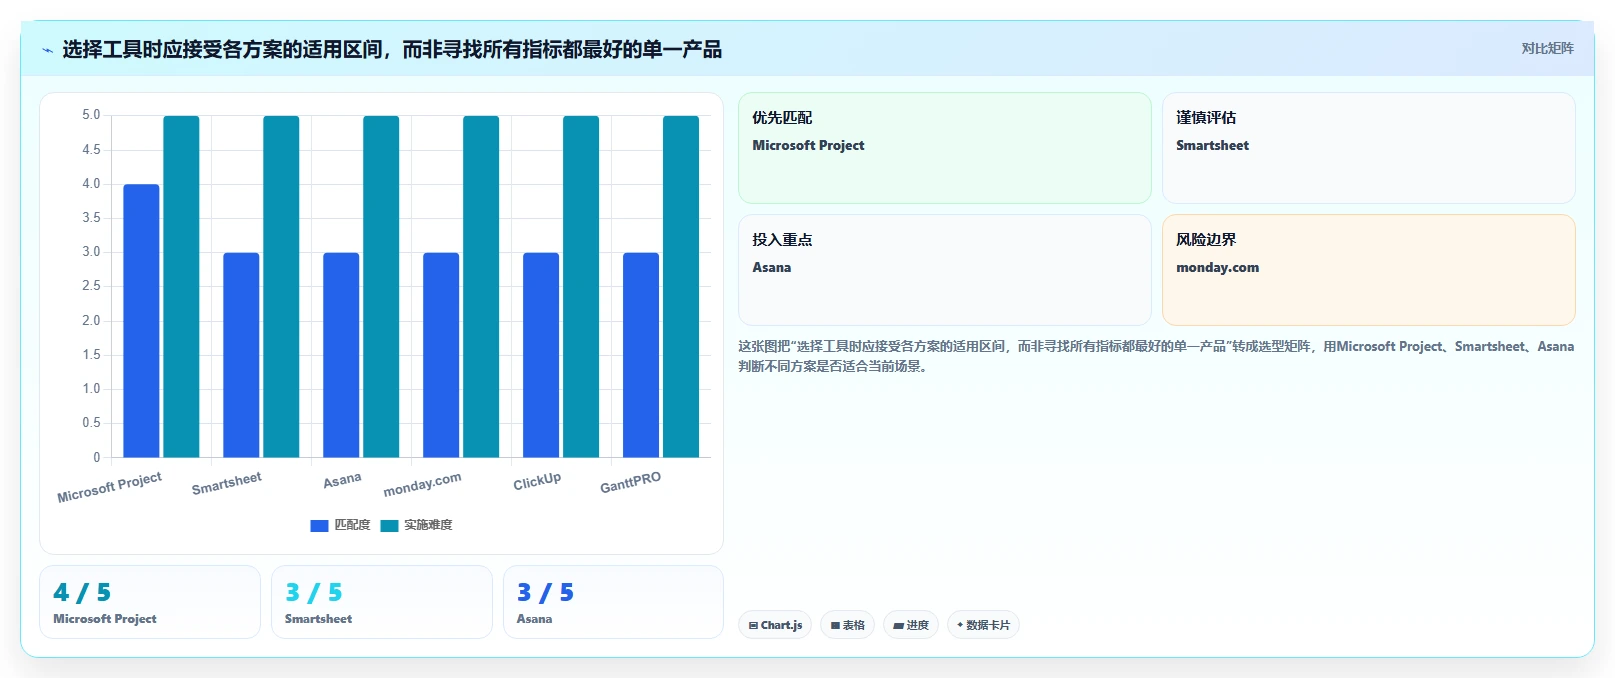The width and height of the screenshot is (1615, 678).
Task: Select monday.com's teal 实施难度 bar
Action: [481, 287]
